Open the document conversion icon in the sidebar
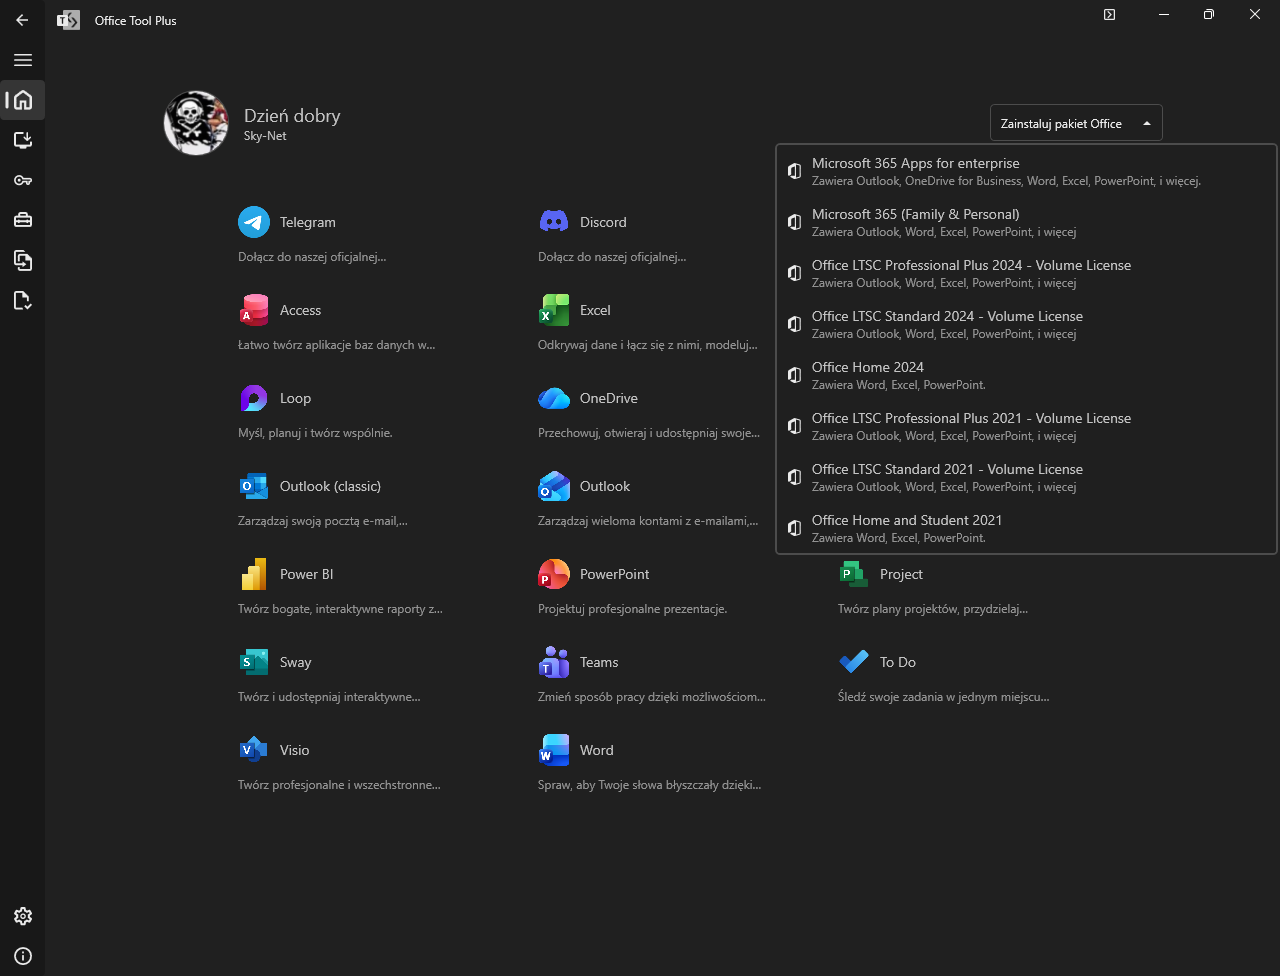Viewport: 1280px width, 976px height. 23,260
